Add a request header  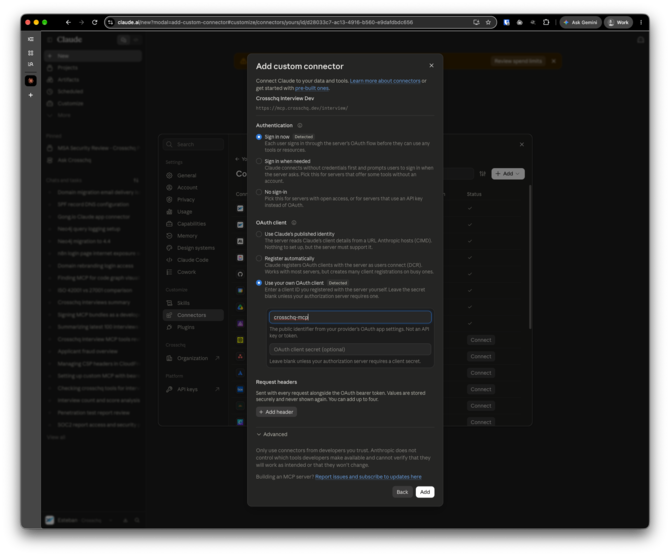click(x=276, y=412)
